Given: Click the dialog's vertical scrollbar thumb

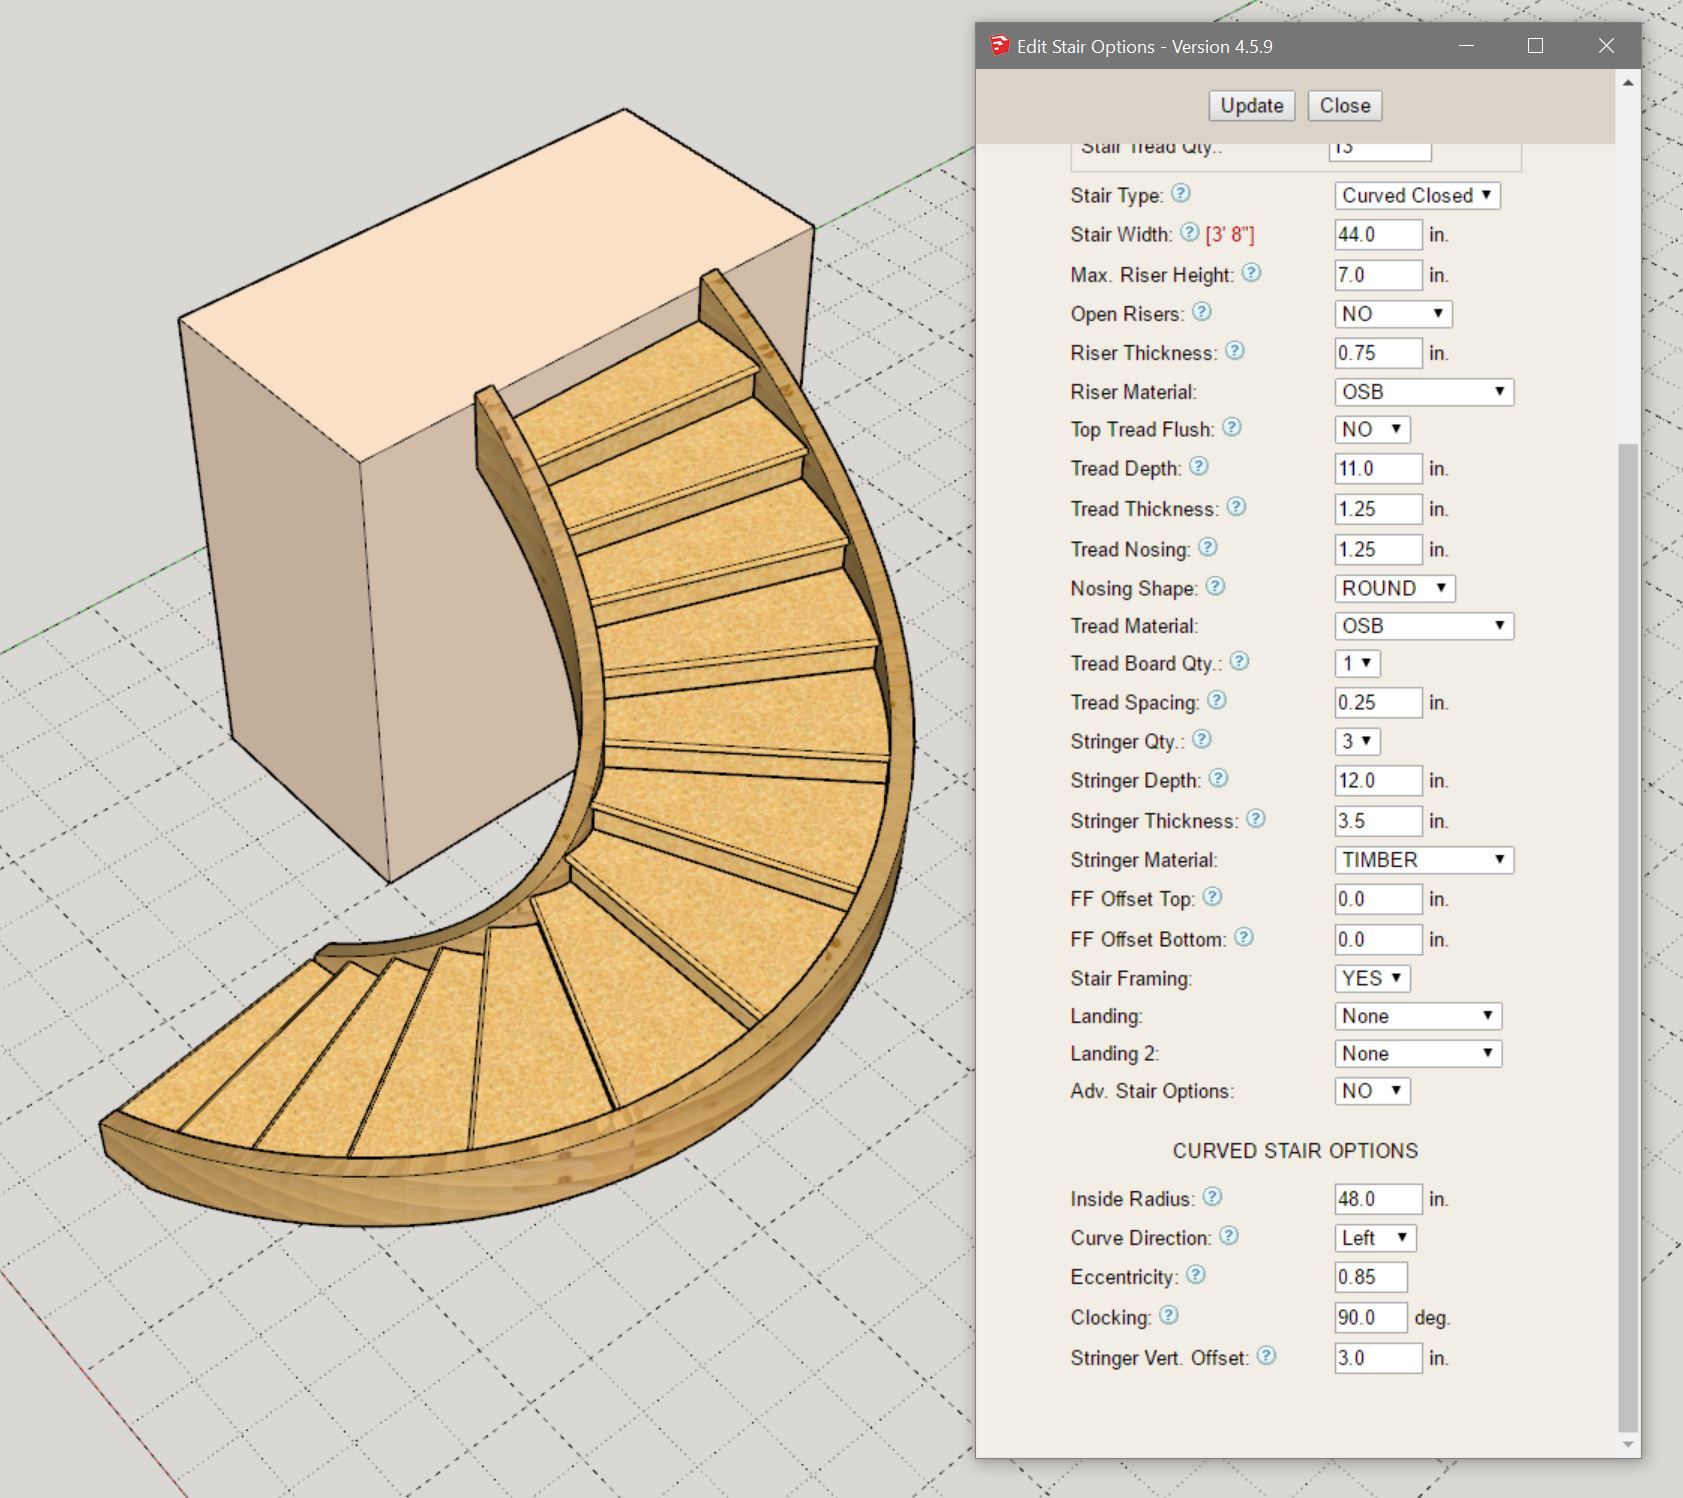Looking at the screenshot, I should pyautogui.click(x=1628, y=938).
